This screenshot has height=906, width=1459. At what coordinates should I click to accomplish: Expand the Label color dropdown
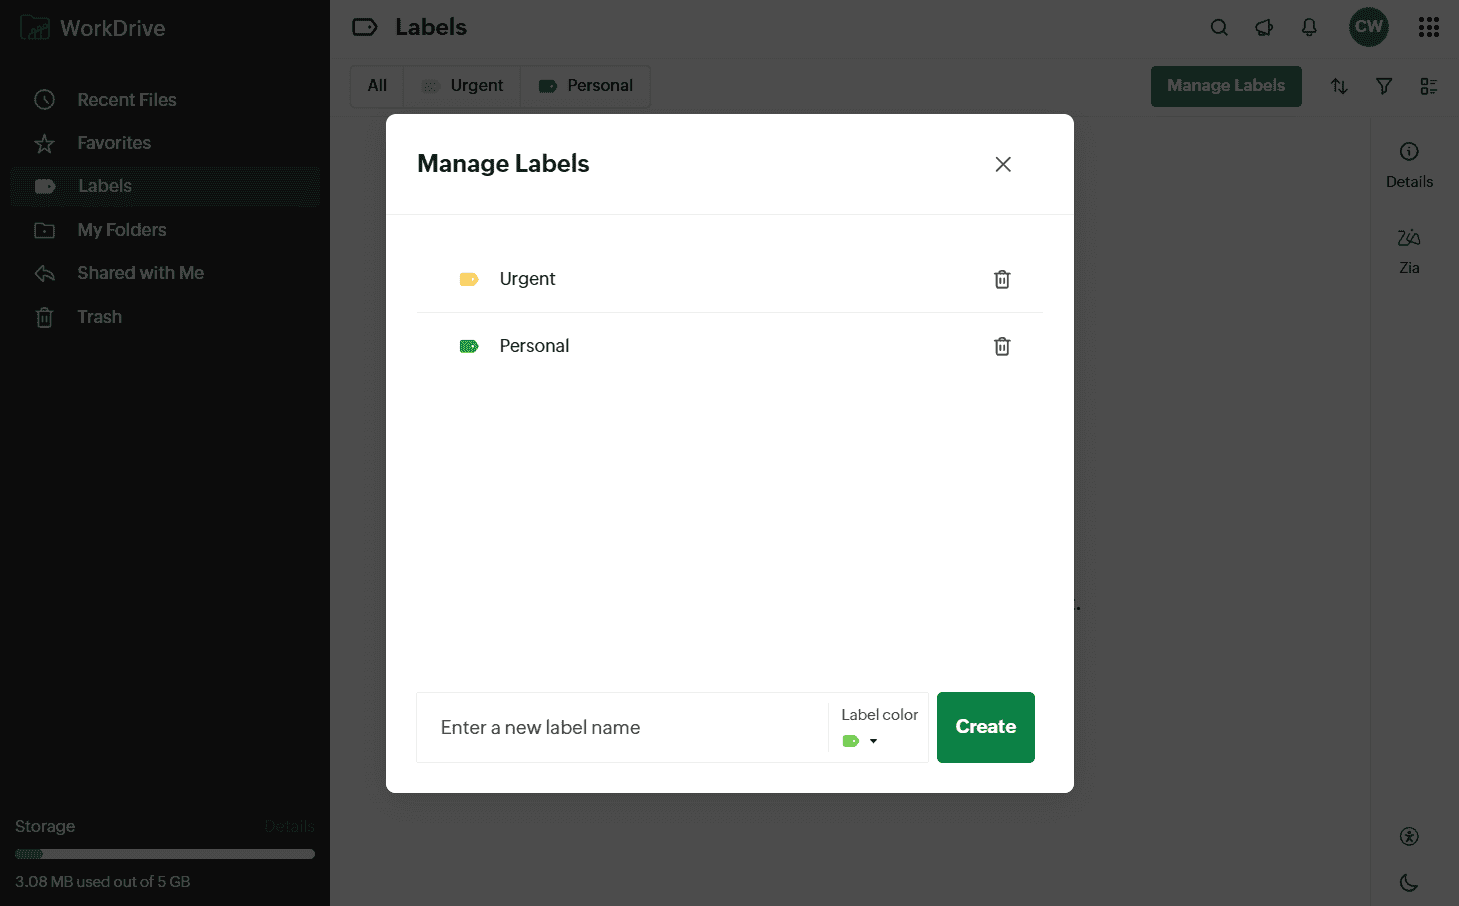pyautogui.click(x=873, y=741)
